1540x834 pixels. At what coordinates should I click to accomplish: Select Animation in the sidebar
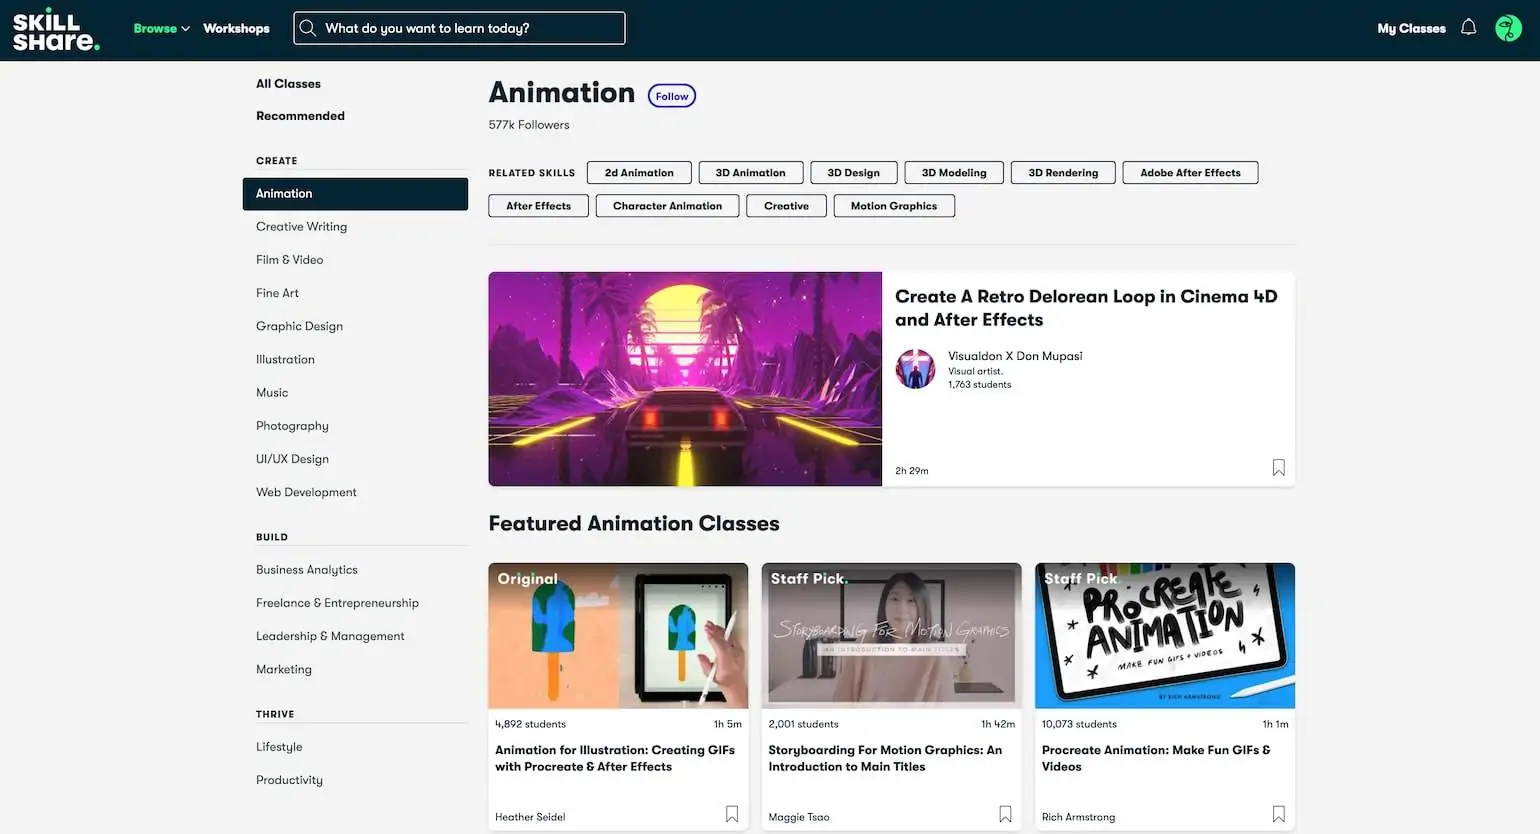tap(355, 194)
